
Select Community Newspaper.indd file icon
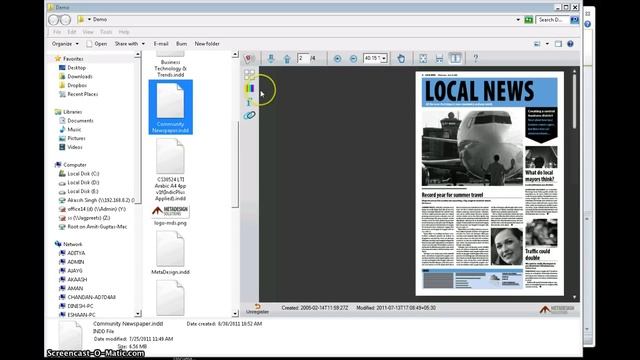tap(171, 107)
